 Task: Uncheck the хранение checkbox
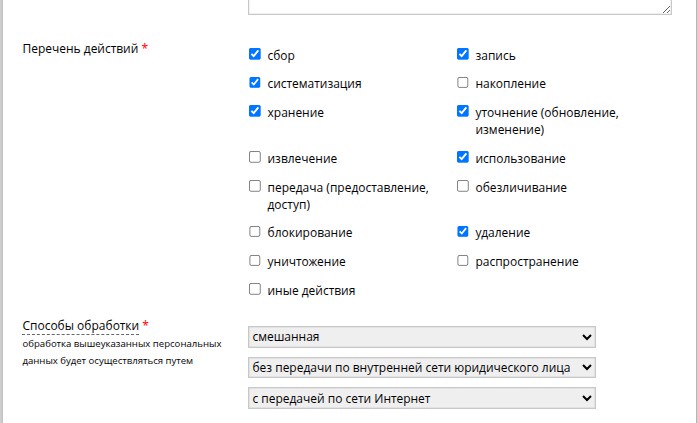pos(255,111)
